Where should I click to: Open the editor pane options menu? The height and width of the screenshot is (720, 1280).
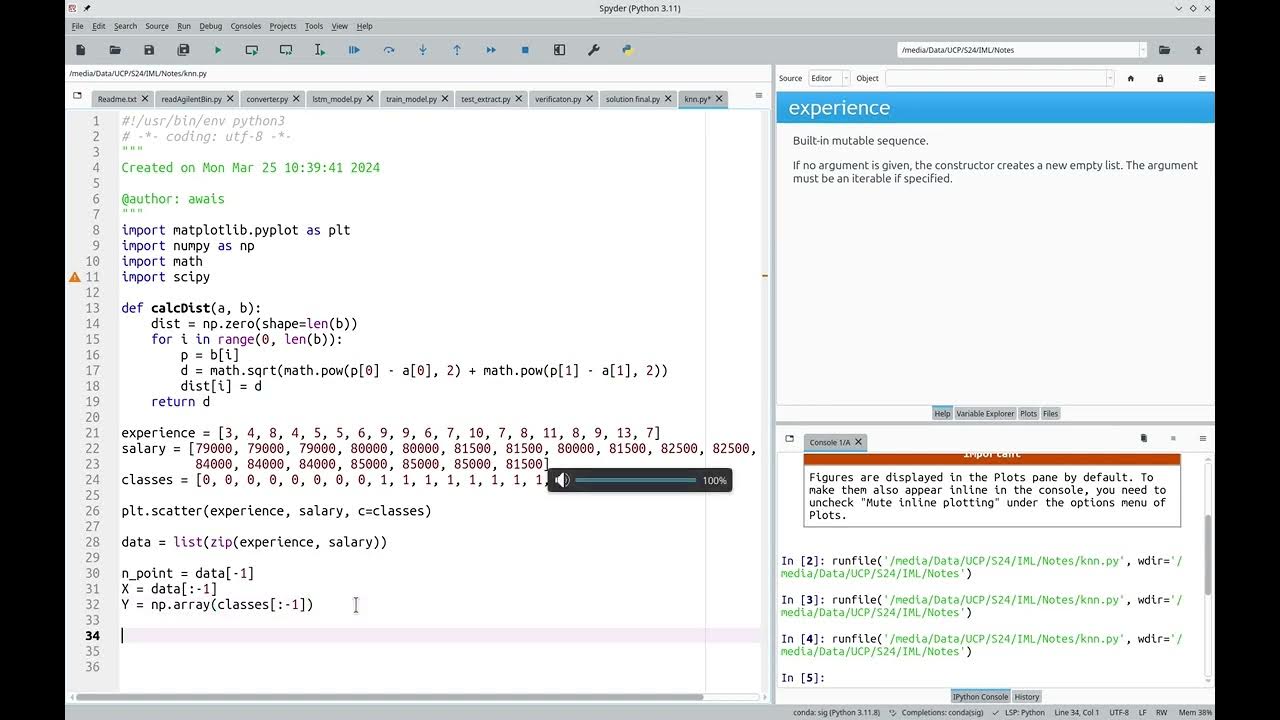coord(759,96)
